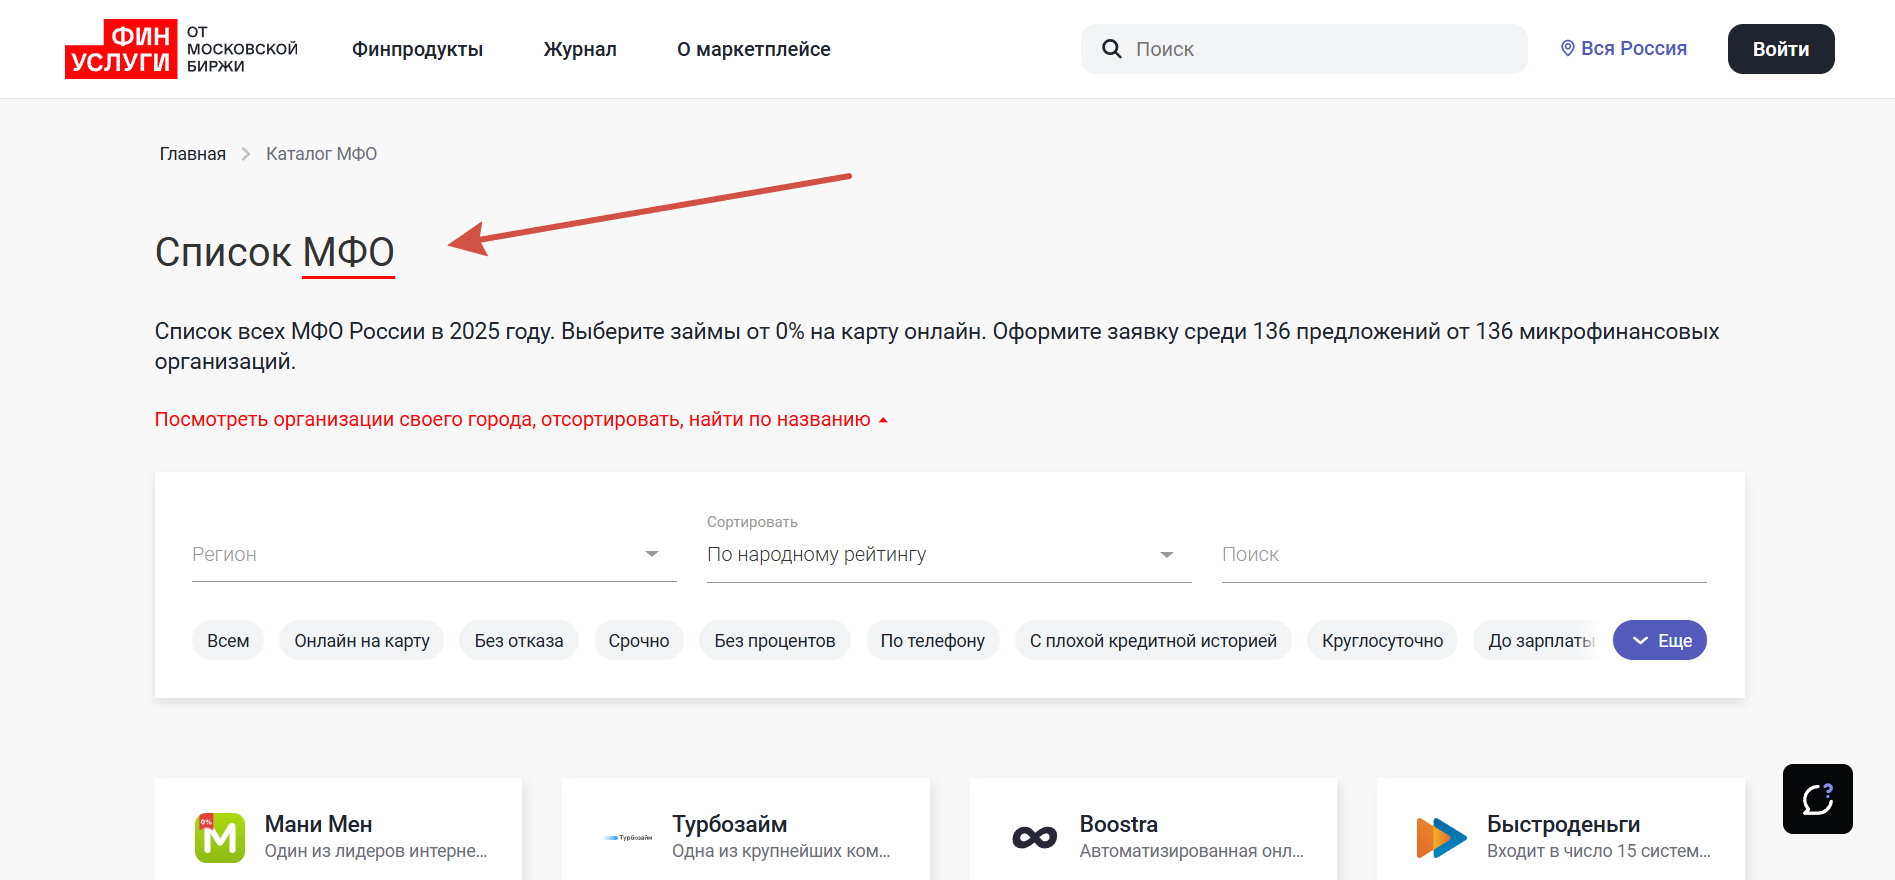The height and width of the screenshot is (880, 1895).
Task: Click the Сортировать dropdown arrow
Action: (x=1166, y=555)
